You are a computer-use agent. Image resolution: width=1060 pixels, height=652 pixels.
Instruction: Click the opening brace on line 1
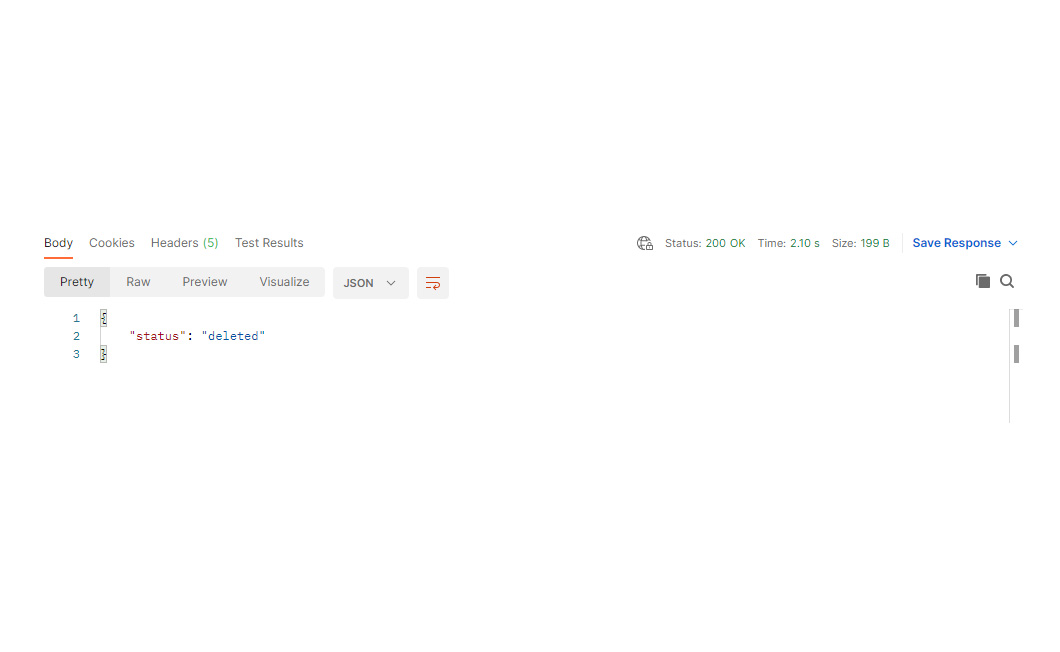103,318
